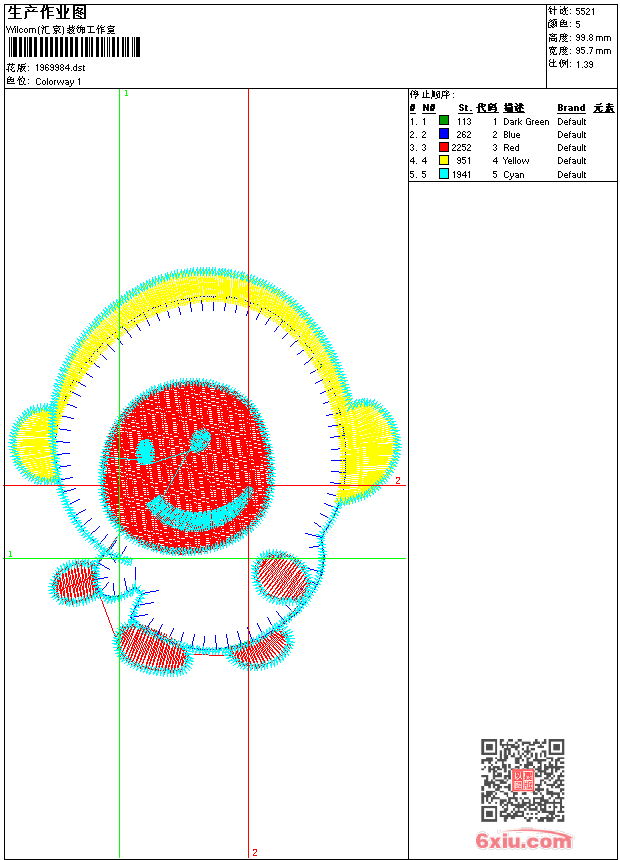Viewport: 620px width, 860px height.
Task: Click stitch count 951 in Yellow row
Action: pos(464,161)
